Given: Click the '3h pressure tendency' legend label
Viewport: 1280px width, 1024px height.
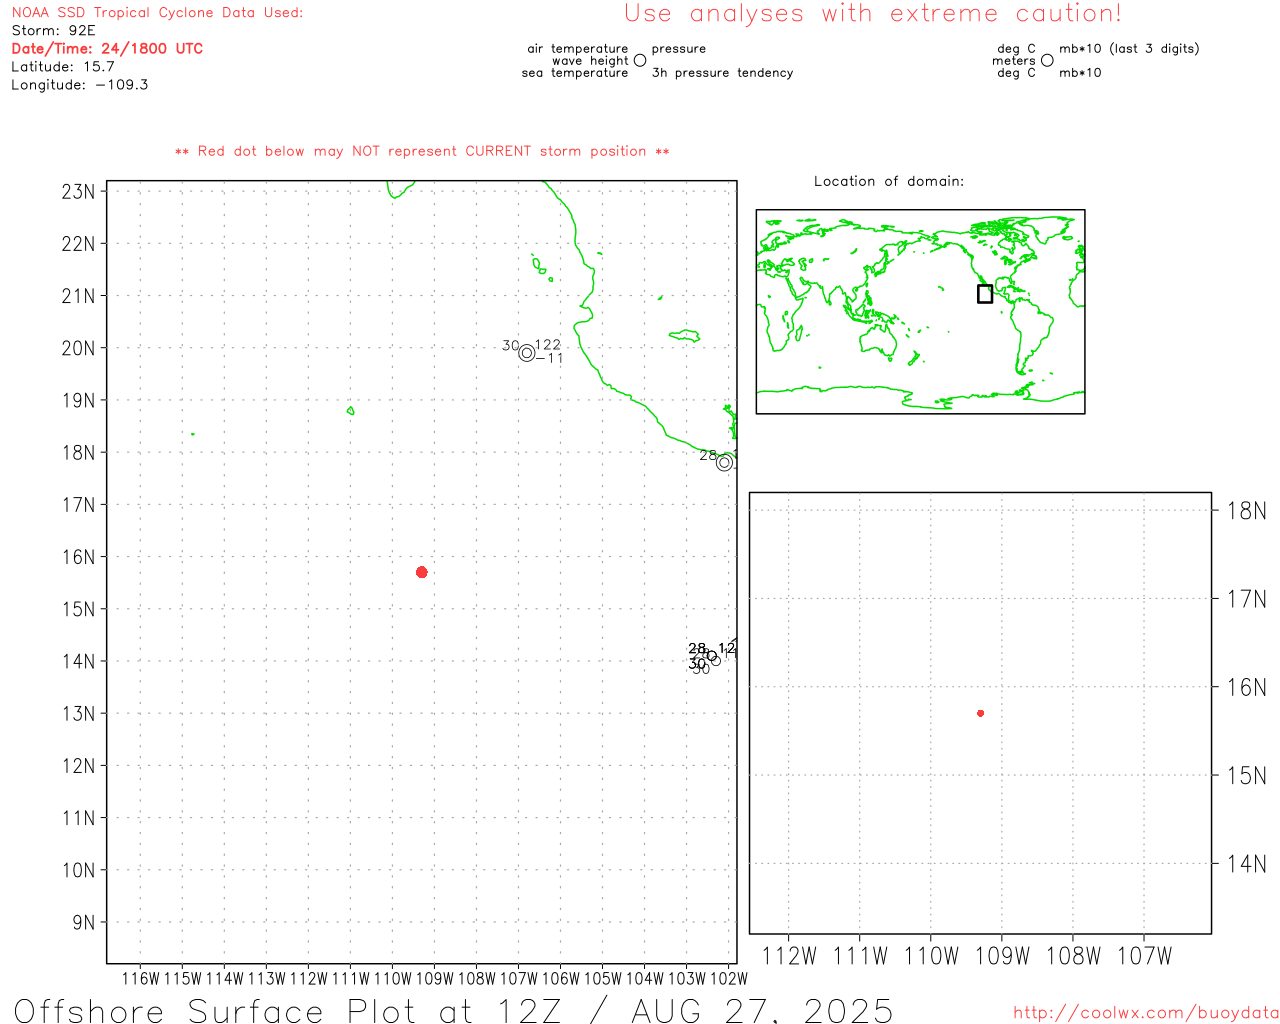Looking at the screenshot, I should pyautogui.click(x=722, y=72).
